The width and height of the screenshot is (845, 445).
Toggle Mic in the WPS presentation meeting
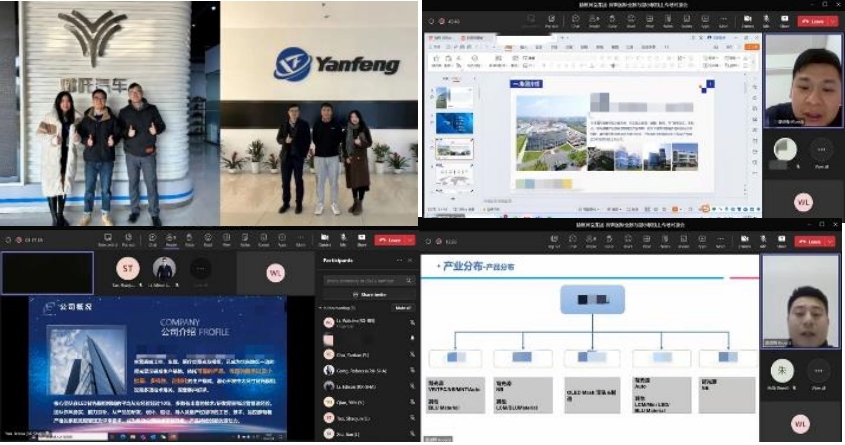click(766, 22)
